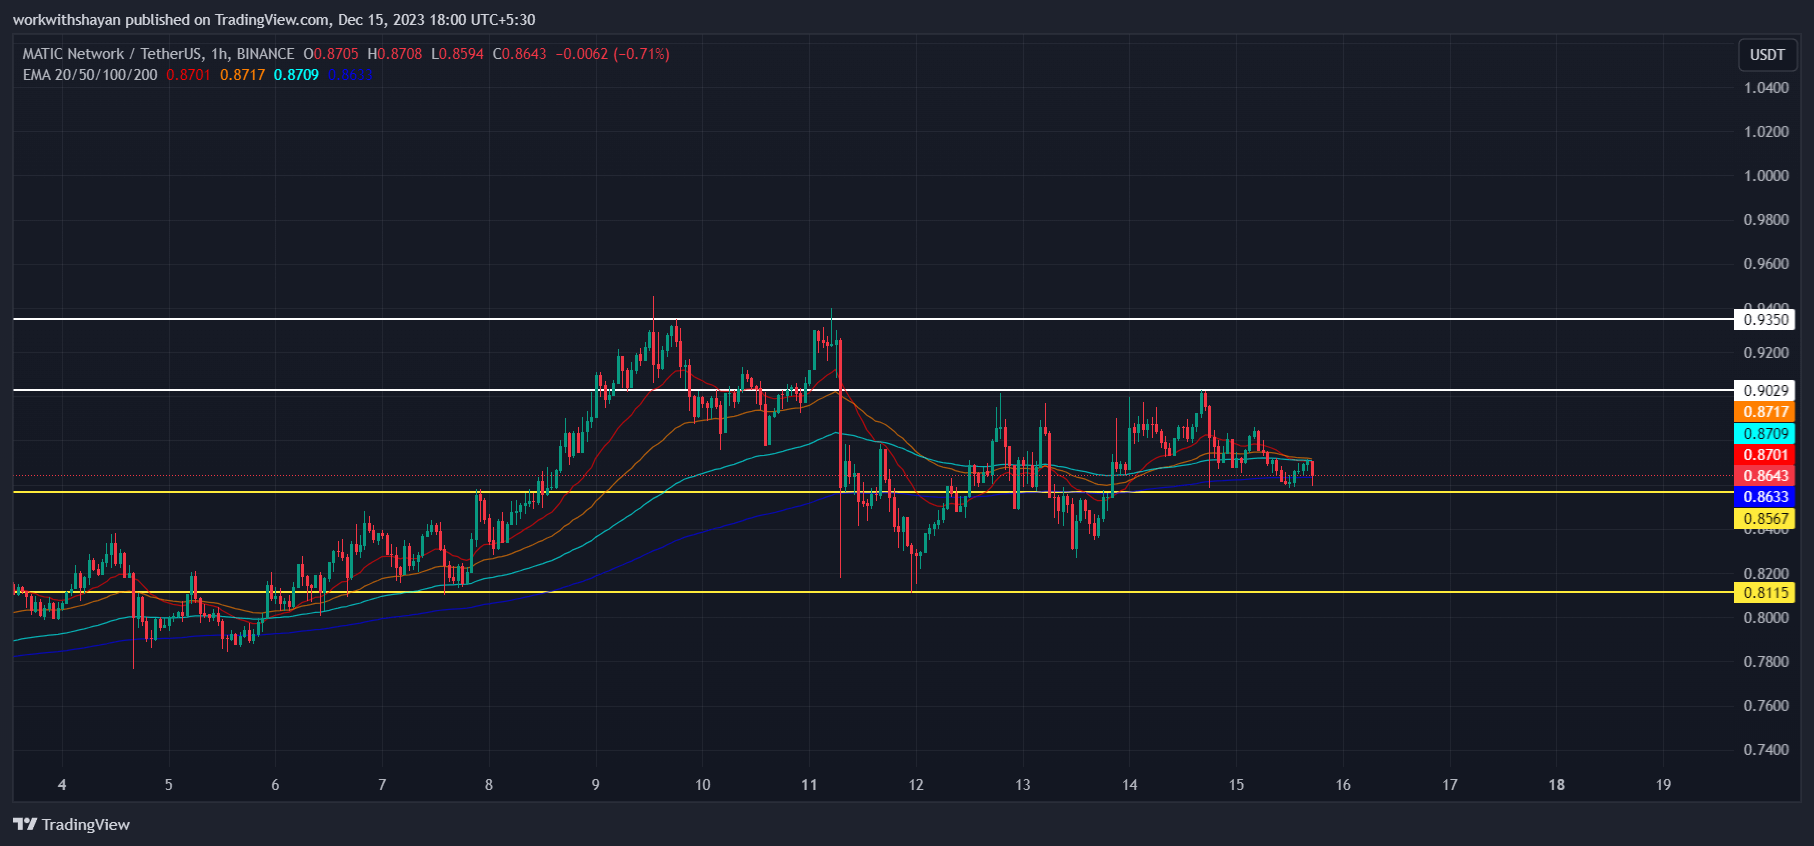Click the 1.0200 price axis label

click(x=1766, y=132)
